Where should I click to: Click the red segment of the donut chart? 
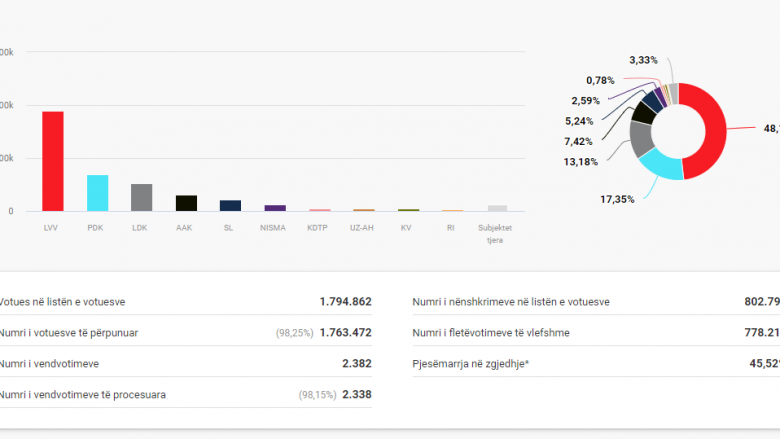[714, 130]
